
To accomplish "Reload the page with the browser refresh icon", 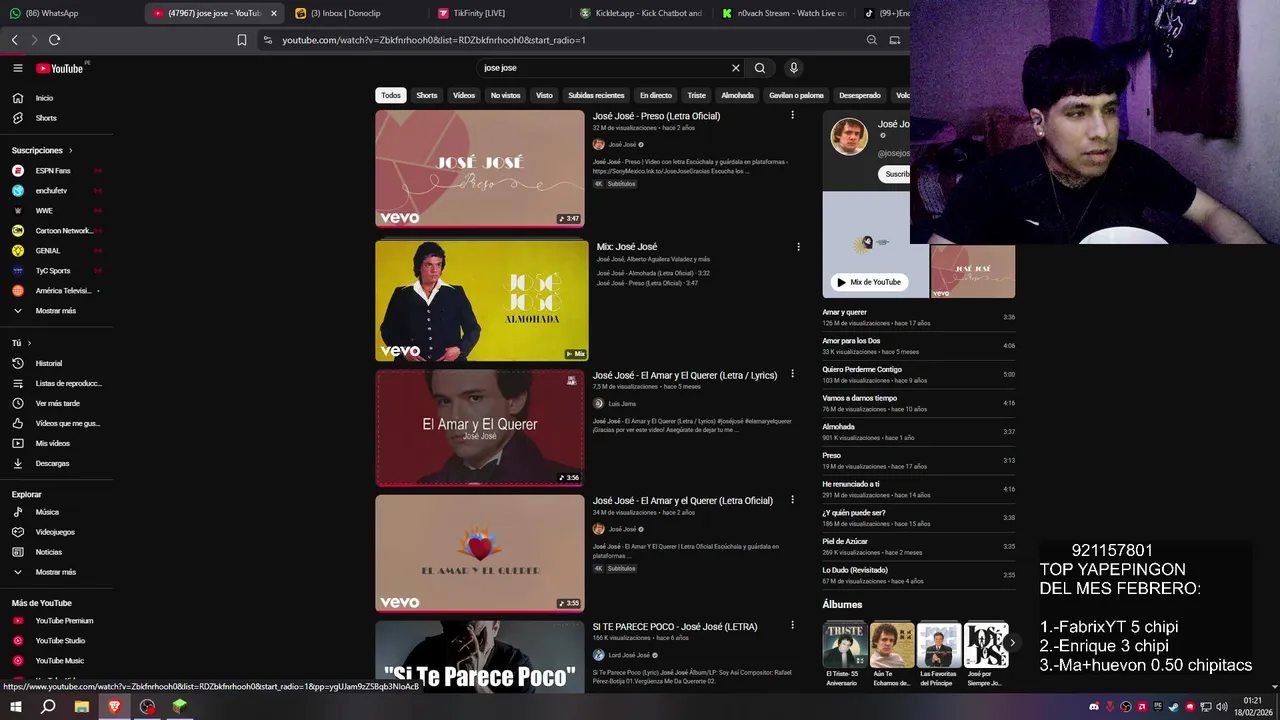I will (54, 40).
